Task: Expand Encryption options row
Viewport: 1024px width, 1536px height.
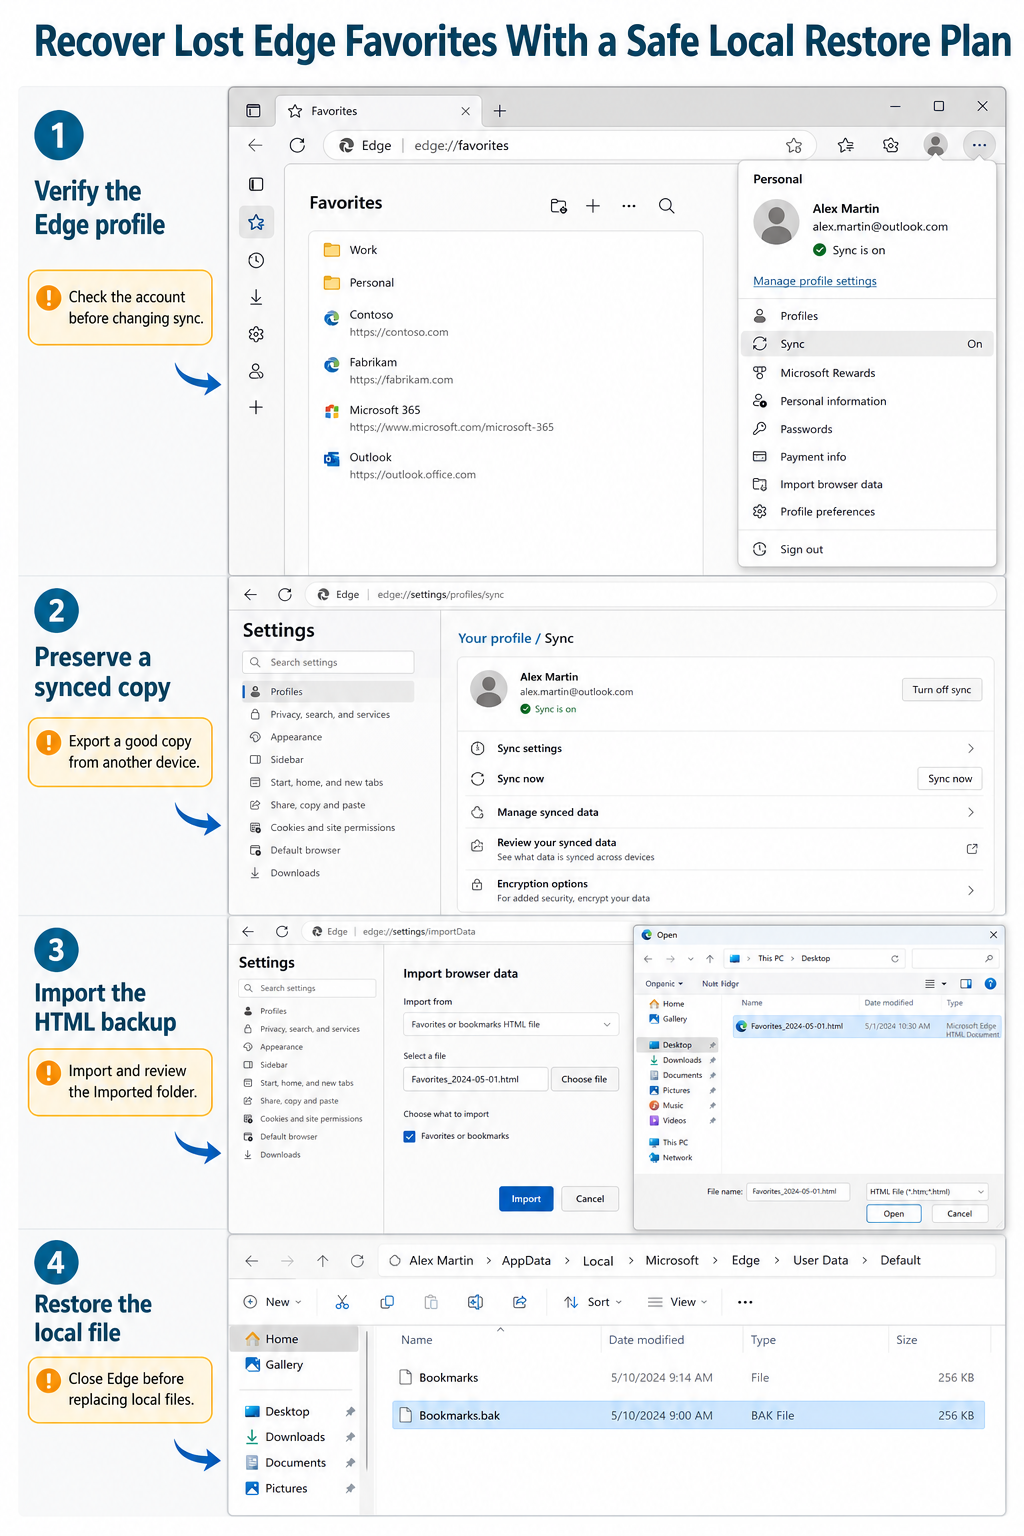Action: (727, 890)
